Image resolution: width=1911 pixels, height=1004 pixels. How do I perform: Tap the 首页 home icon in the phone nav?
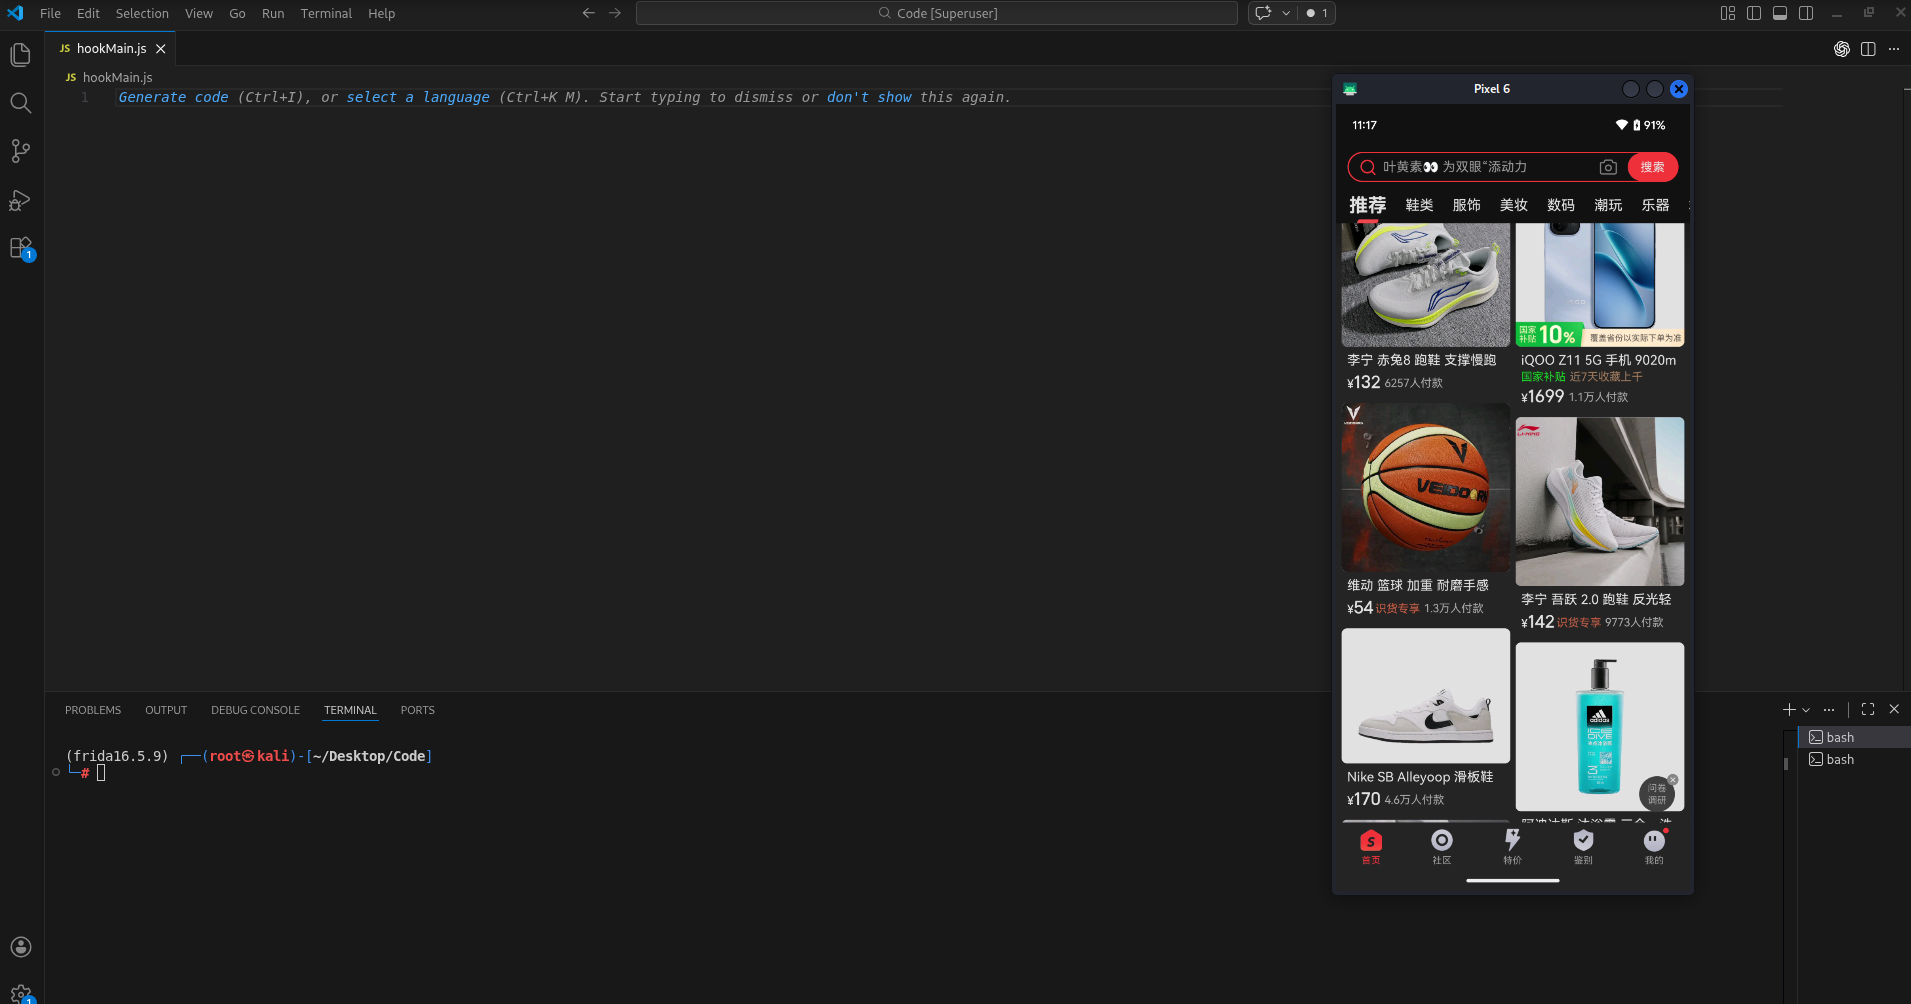(1371, 846)
